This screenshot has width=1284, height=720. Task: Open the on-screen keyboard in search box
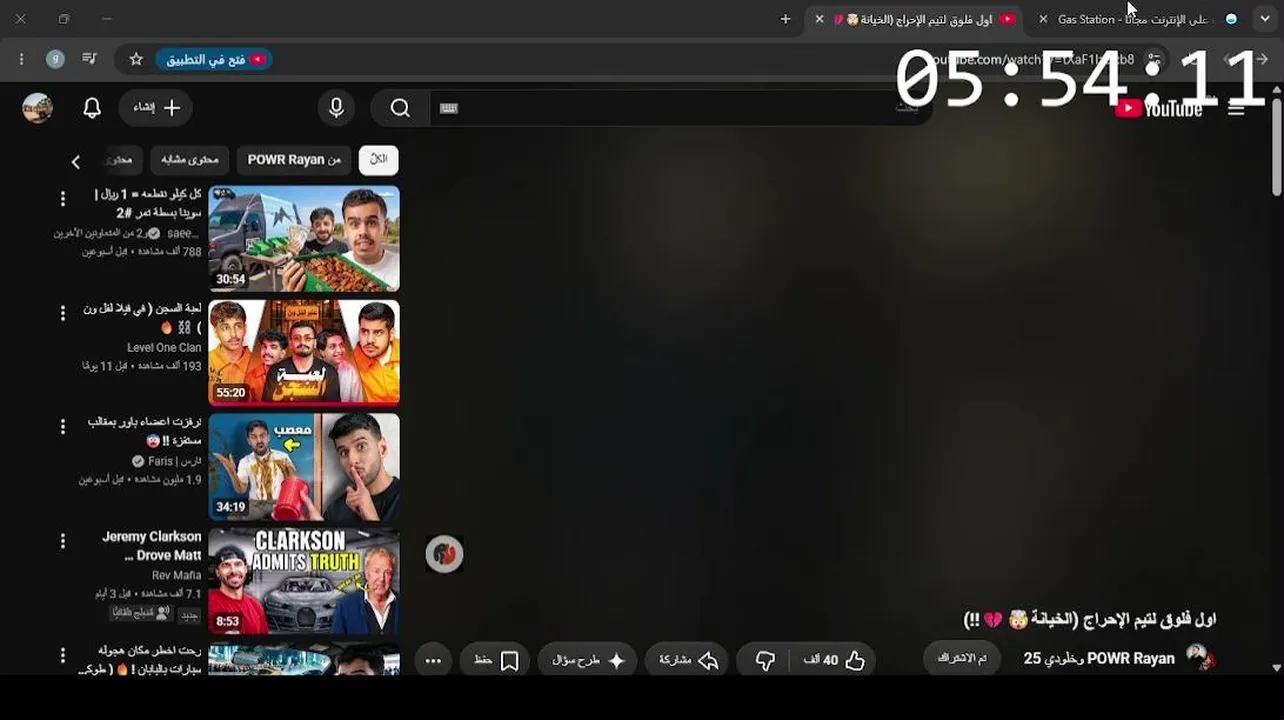click(x=449, y=108)
